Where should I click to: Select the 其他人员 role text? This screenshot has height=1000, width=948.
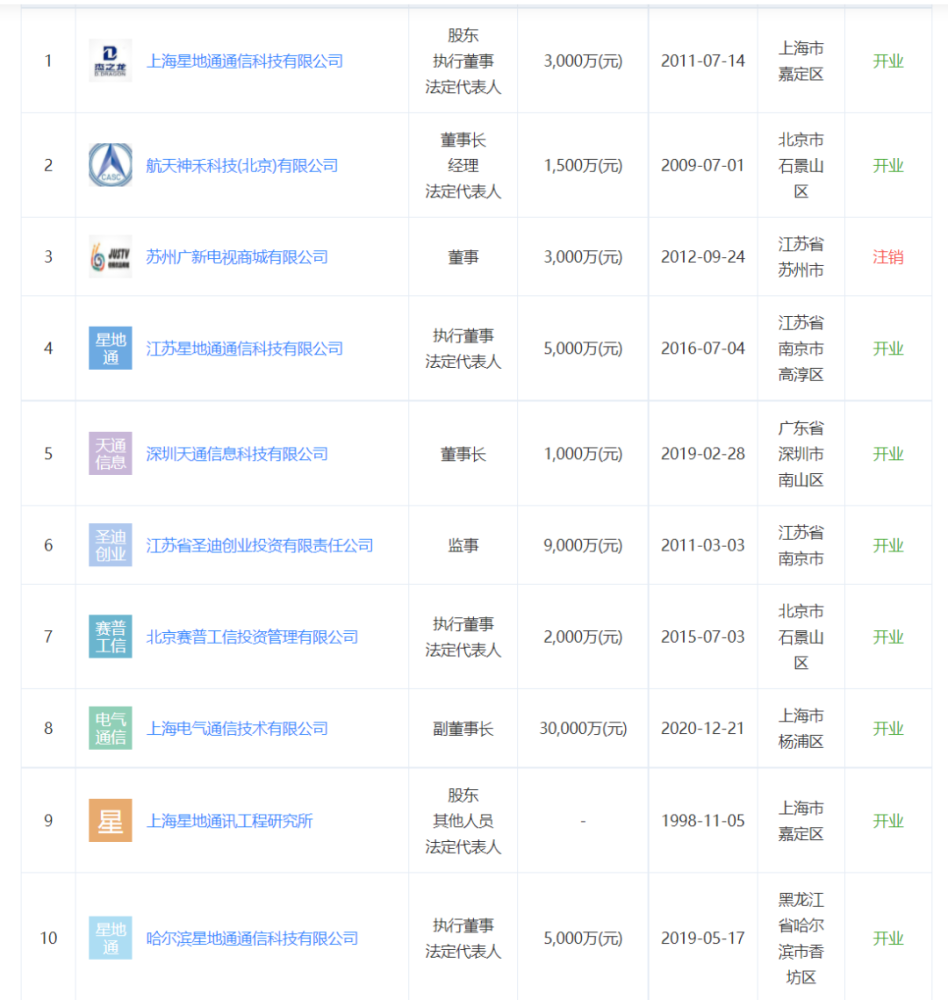[x=463, y=821]
